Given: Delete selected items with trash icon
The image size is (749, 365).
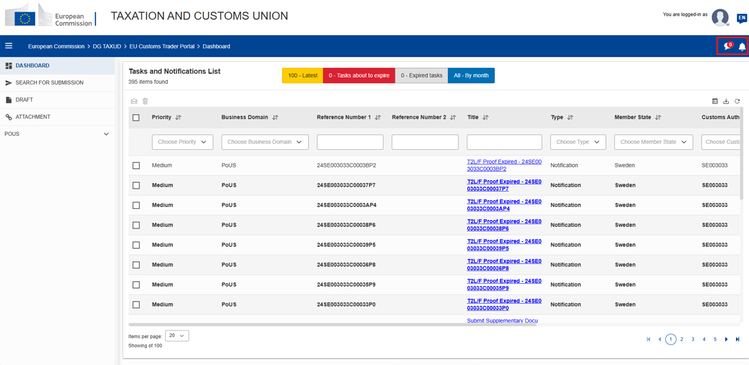Looking at the screenshot, I should [146, 101].
